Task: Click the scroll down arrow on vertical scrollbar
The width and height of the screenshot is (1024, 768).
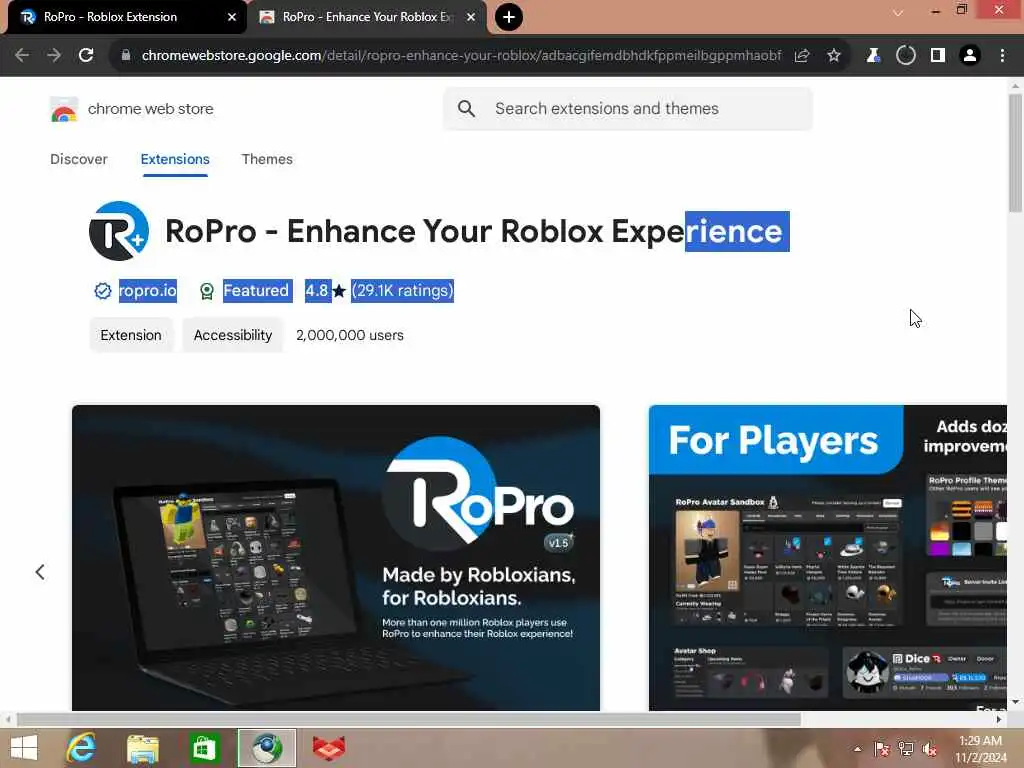Action: (x=1015, y=702)
